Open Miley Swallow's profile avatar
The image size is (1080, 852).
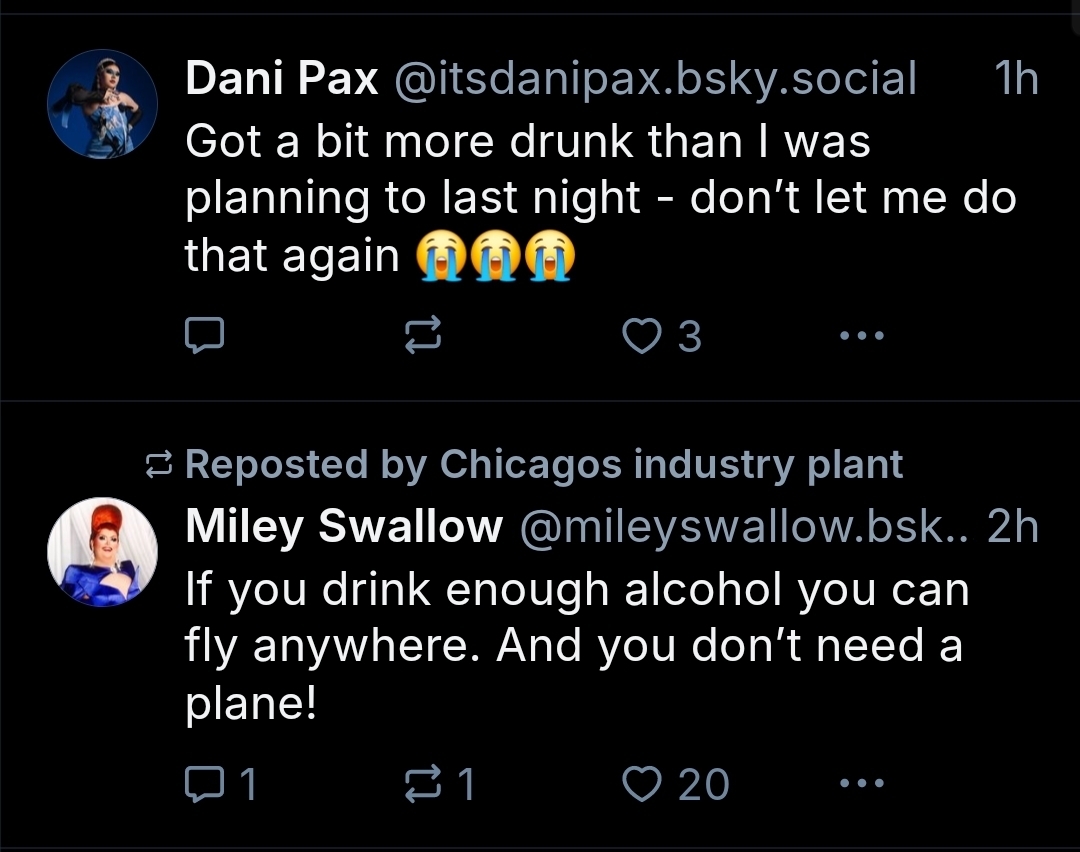[x=102, y=551]
